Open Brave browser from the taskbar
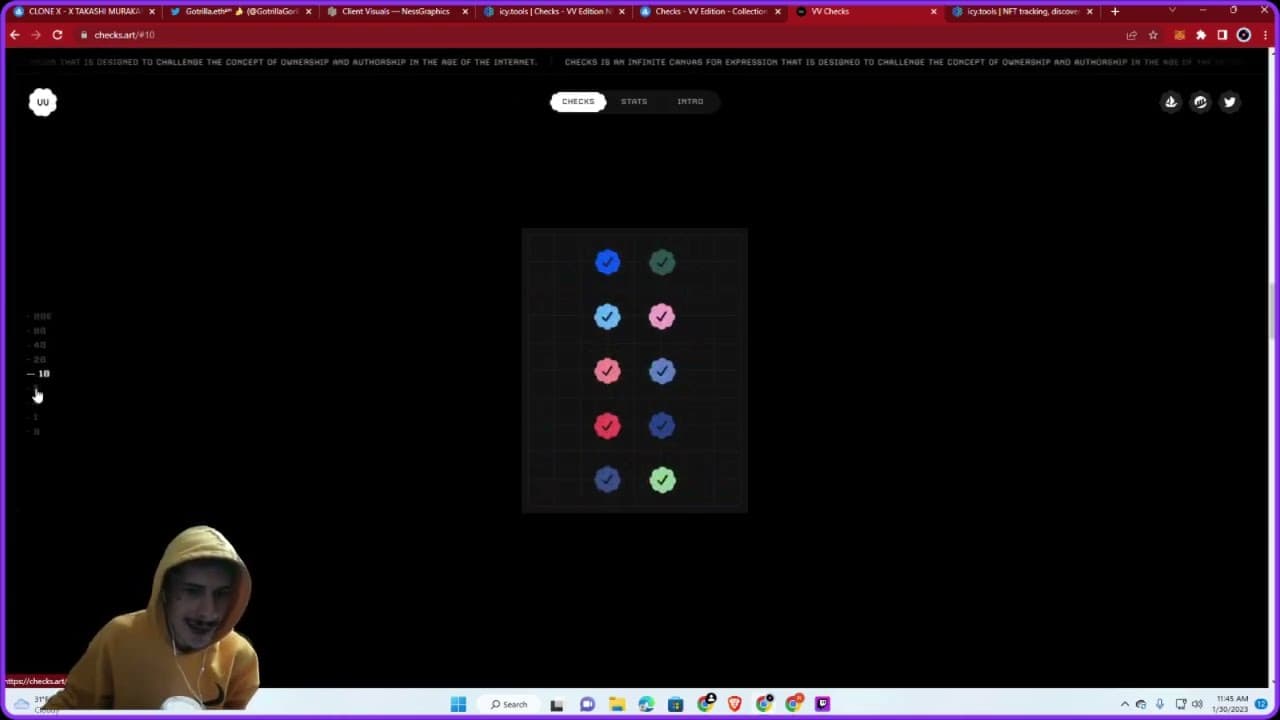 pyautogui.click(x=735, y=704)
